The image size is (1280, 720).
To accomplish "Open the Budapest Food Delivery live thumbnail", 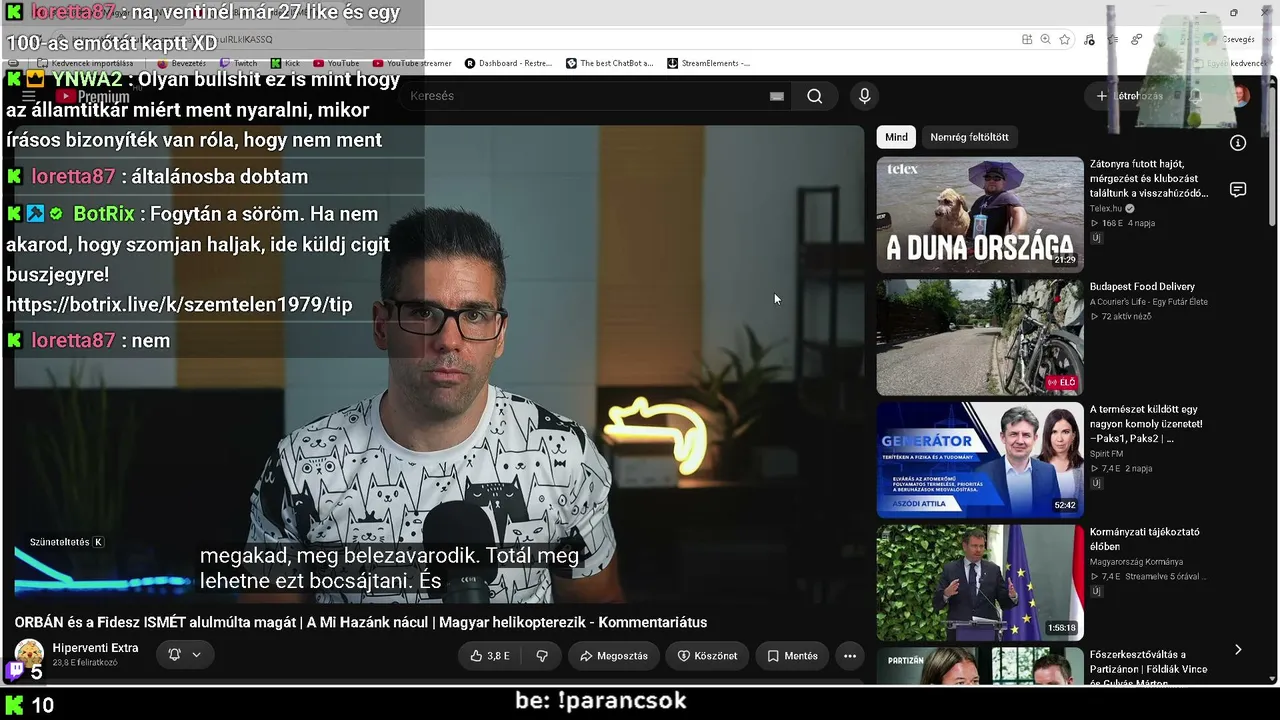I will tap(980, 337).
